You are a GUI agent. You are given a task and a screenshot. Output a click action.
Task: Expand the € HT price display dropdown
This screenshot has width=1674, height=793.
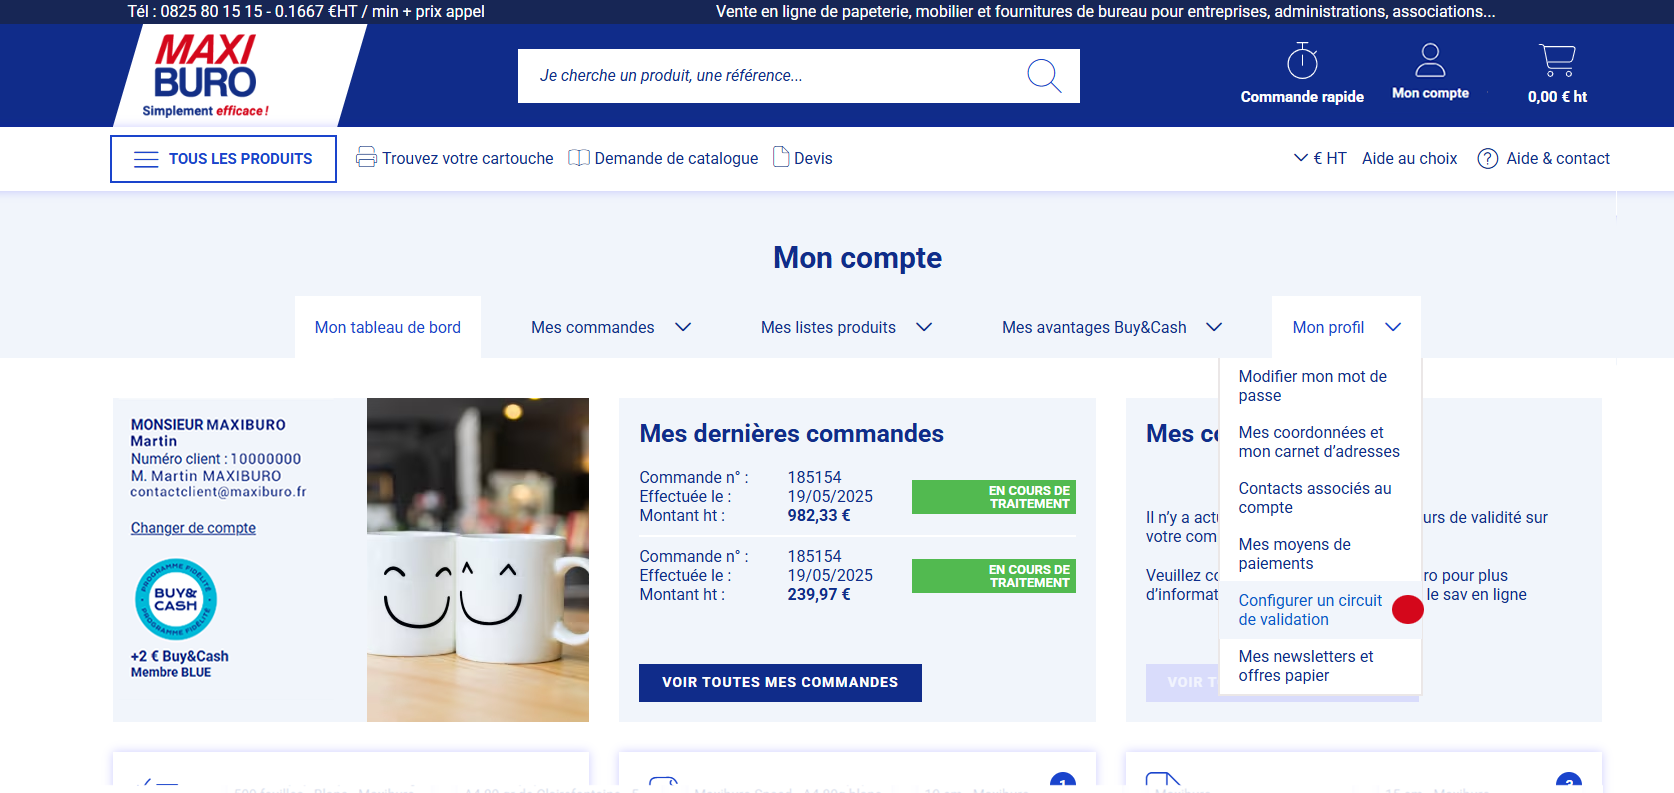tap(1319, 158)
